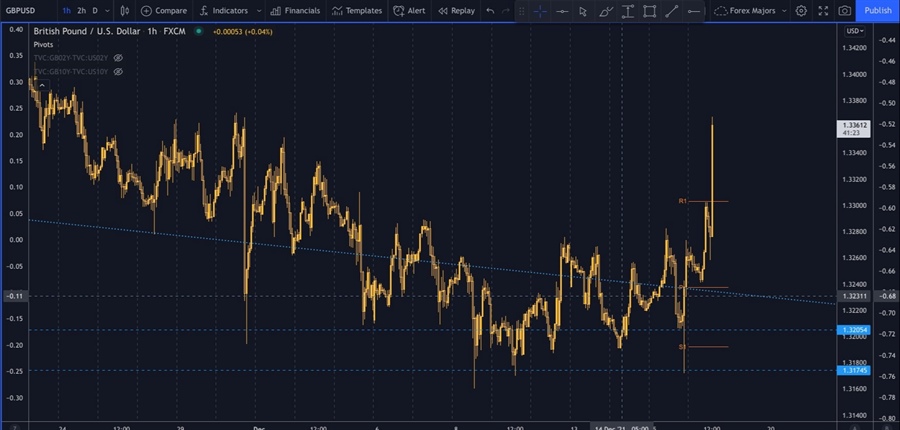Select the horizontal line drawing tool
The height and width of the screenshot is (430, 900).
tap(562, 11)
